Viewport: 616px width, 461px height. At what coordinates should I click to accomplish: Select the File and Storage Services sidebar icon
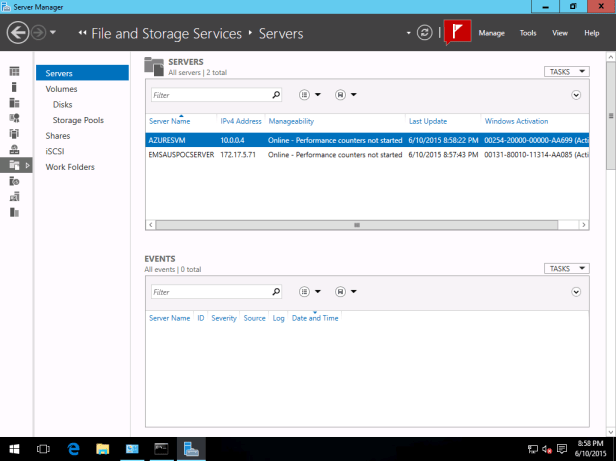[x=14, y=165]
